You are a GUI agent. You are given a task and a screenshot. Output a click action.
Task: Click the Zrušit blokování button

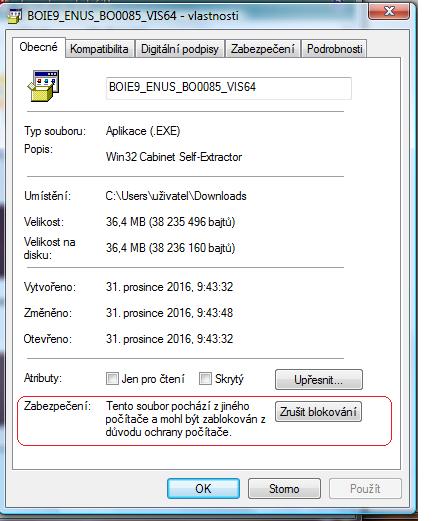pos(318,412)
